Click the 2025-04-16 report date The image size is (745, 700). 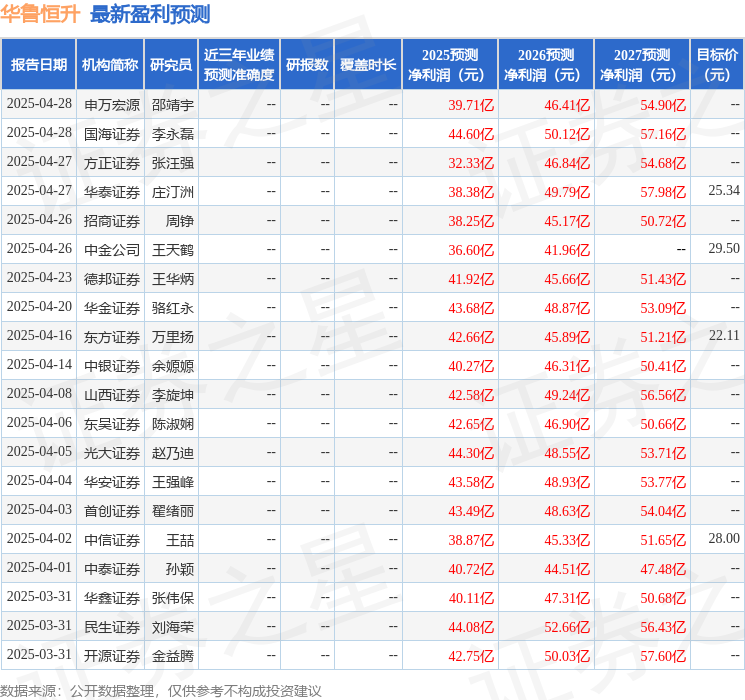click(x=39, y=336)
